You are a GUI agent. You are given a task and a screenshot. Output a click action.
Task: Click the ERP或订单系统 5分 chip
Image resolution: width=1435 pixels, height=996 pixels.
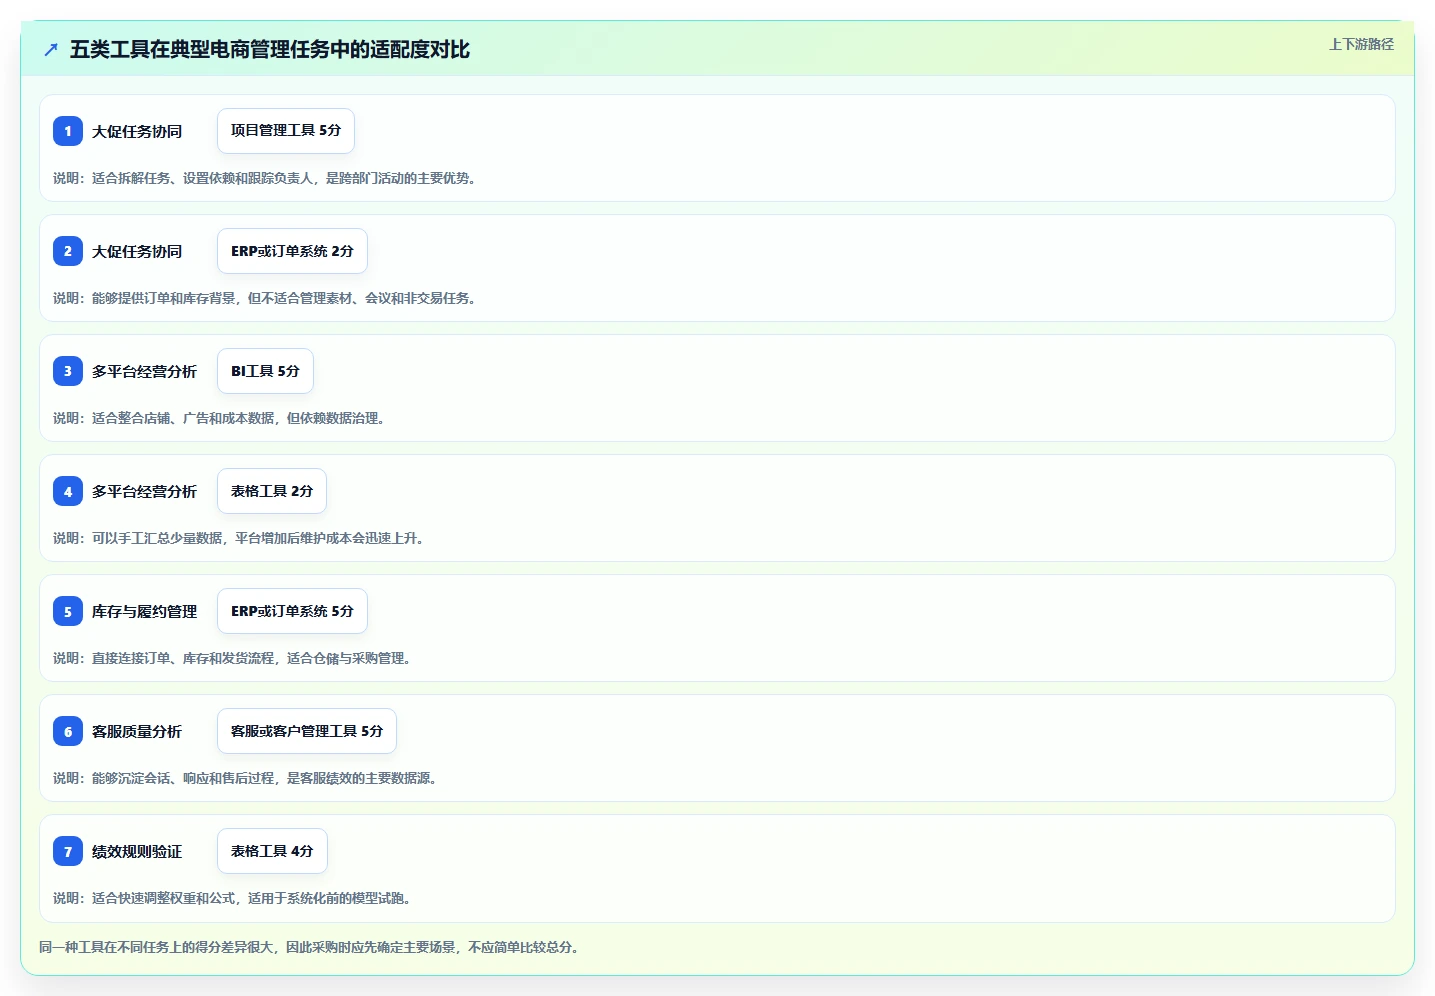[292, 611]
